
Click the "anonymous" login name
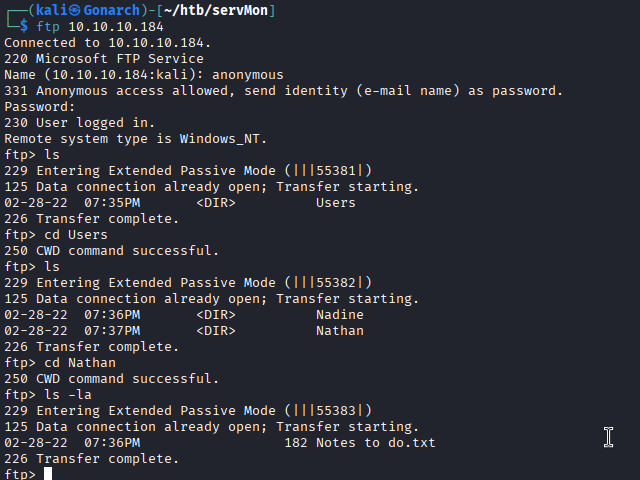point(247,74)
